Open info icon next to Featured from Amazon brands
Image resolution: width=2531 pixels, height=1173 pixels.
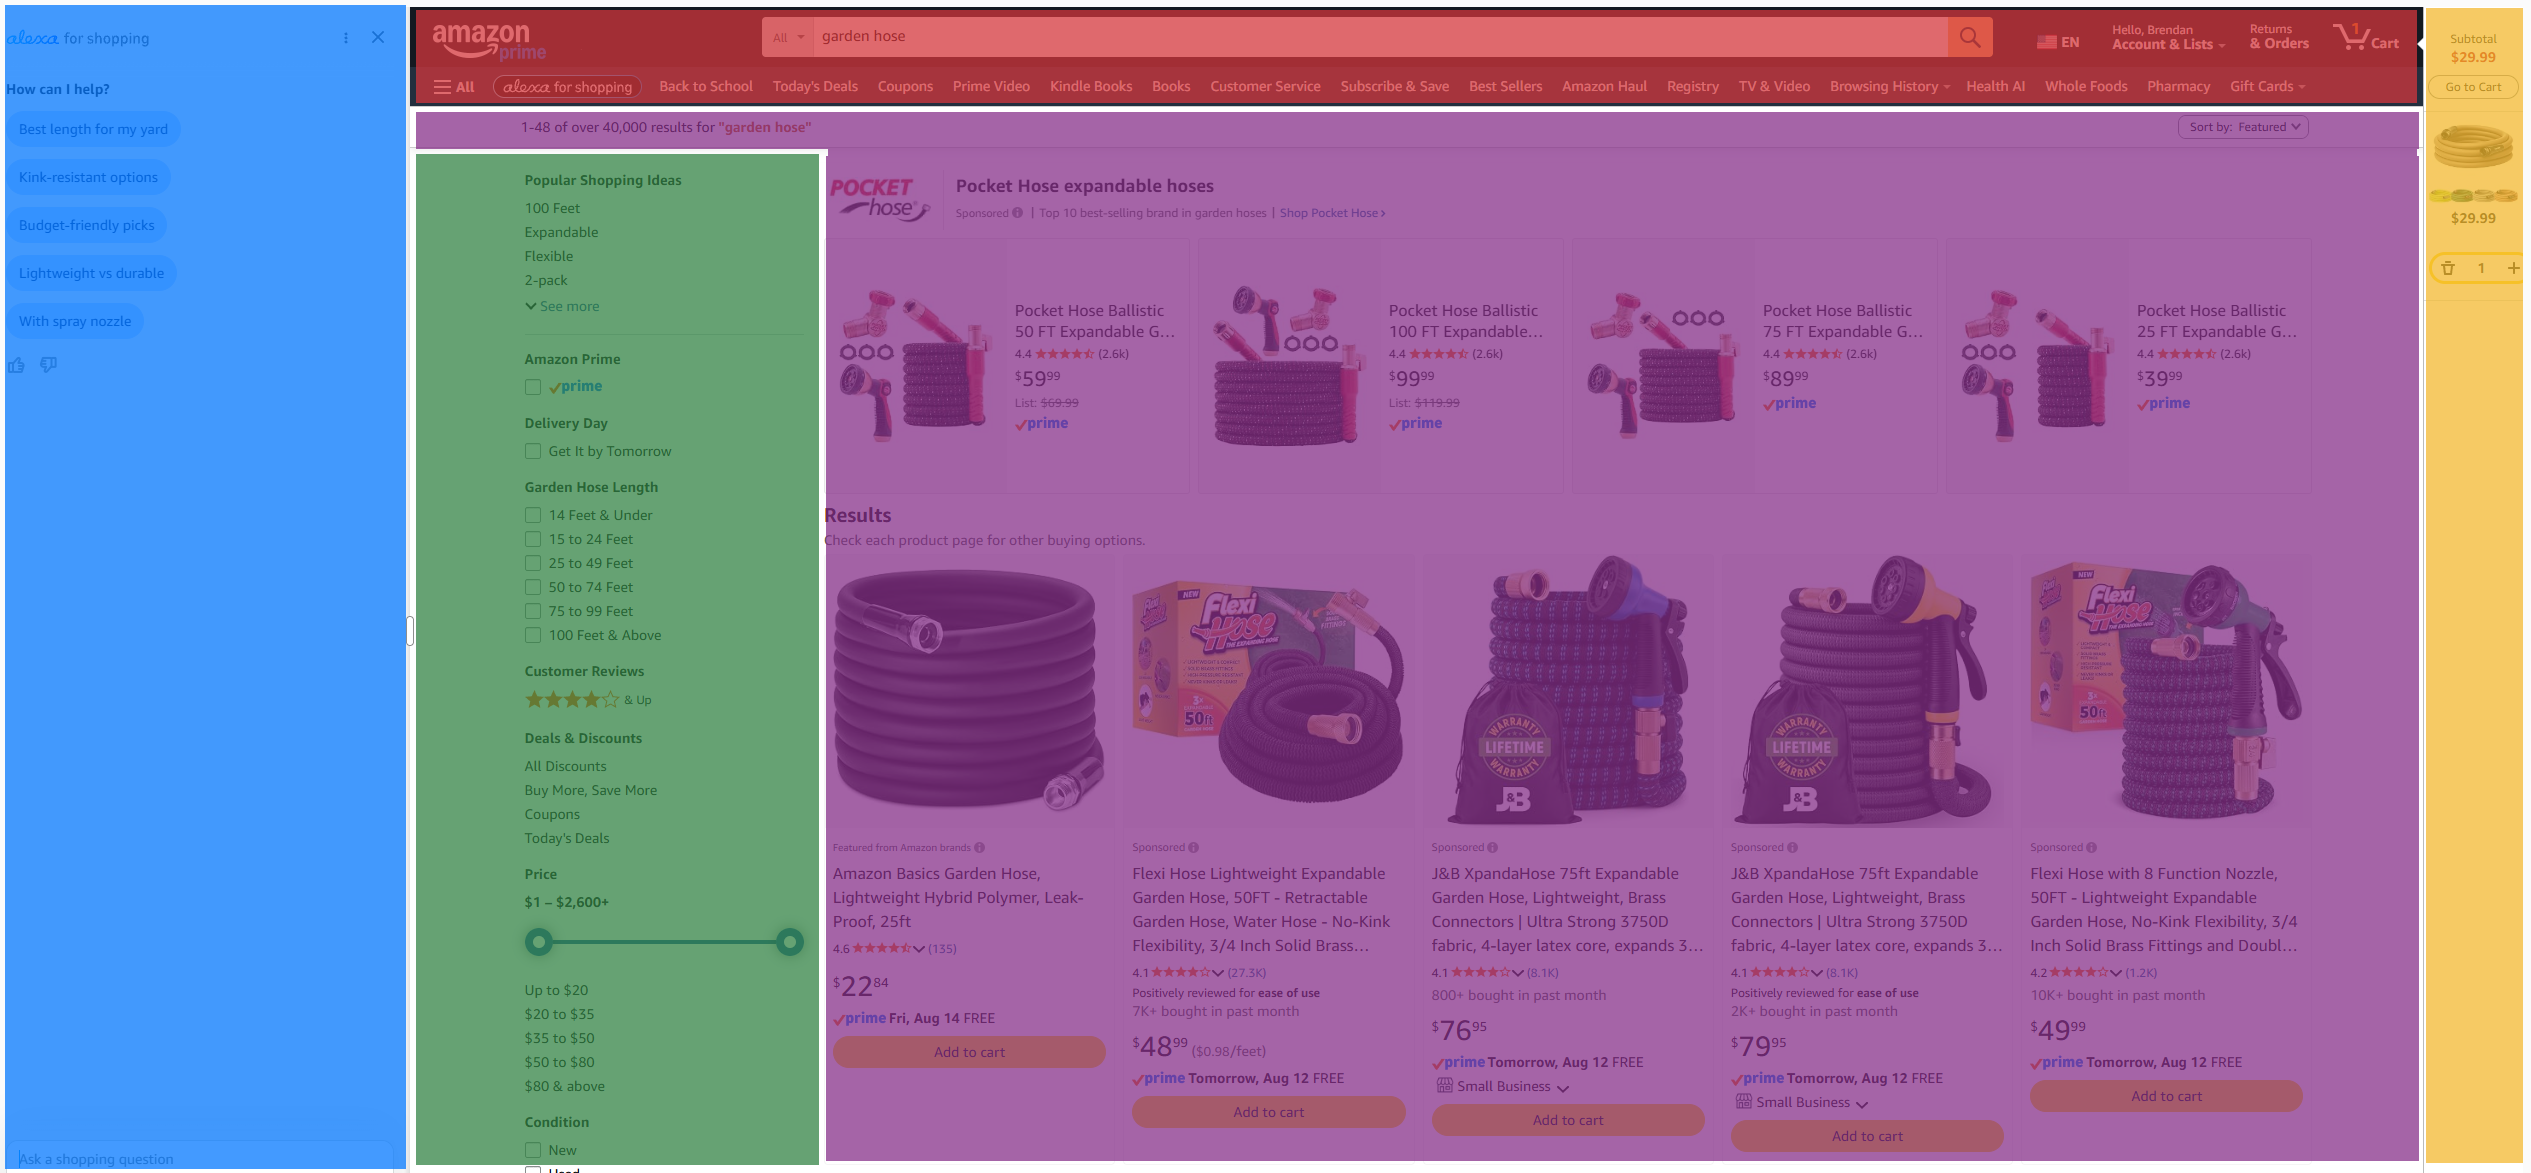point(979,848)
